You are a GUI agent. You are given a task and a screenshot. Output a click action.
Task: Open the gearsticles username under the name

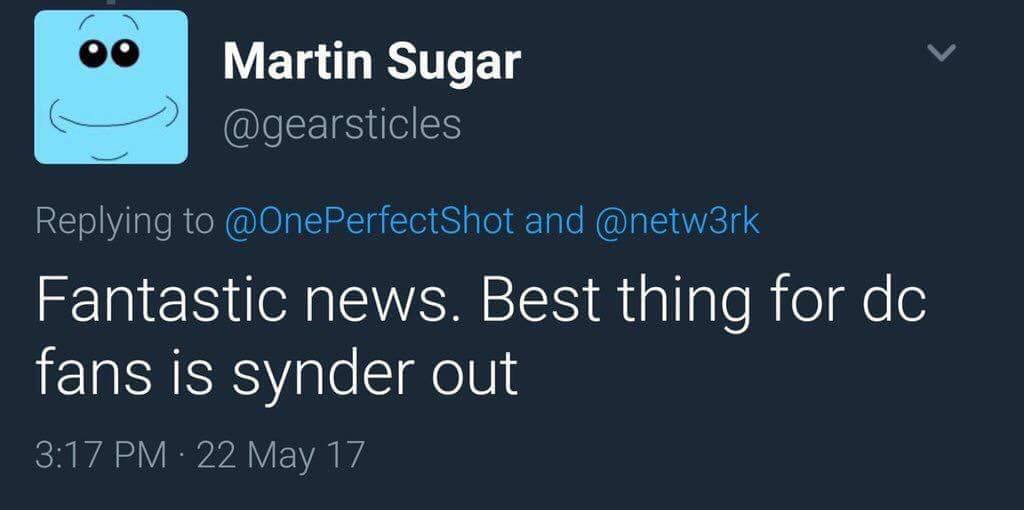(342, 124)
